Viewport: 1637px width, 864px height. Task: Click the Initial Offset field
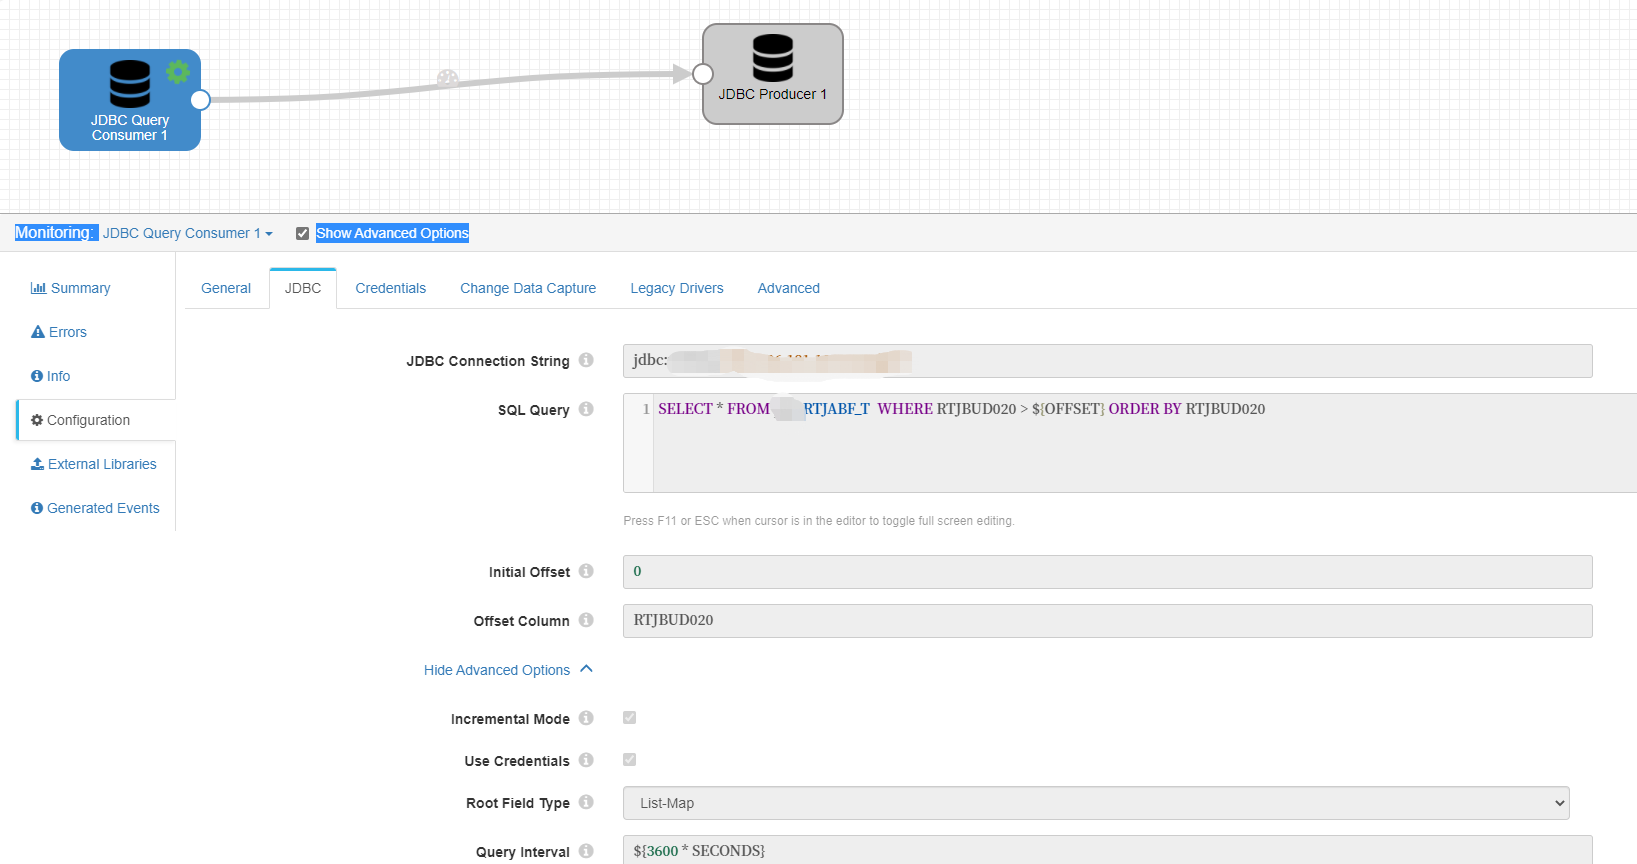click(1108, 572)
